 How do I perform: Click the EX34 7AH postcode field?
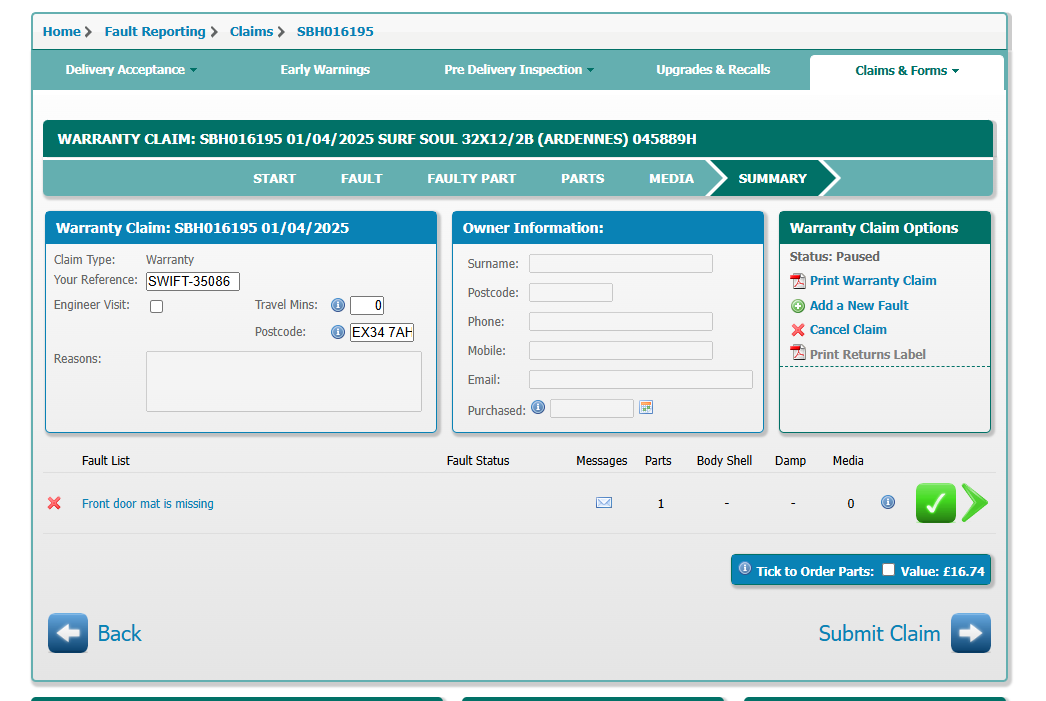(382, 332)
